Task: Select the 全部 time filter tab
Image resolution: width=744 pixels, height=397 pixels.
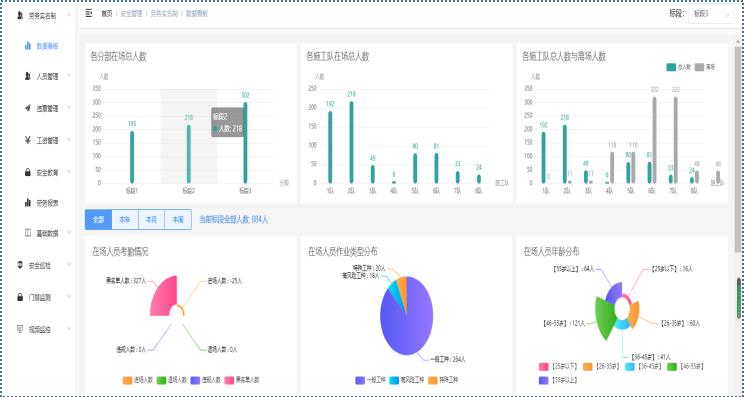Action: tap(98, 220)
